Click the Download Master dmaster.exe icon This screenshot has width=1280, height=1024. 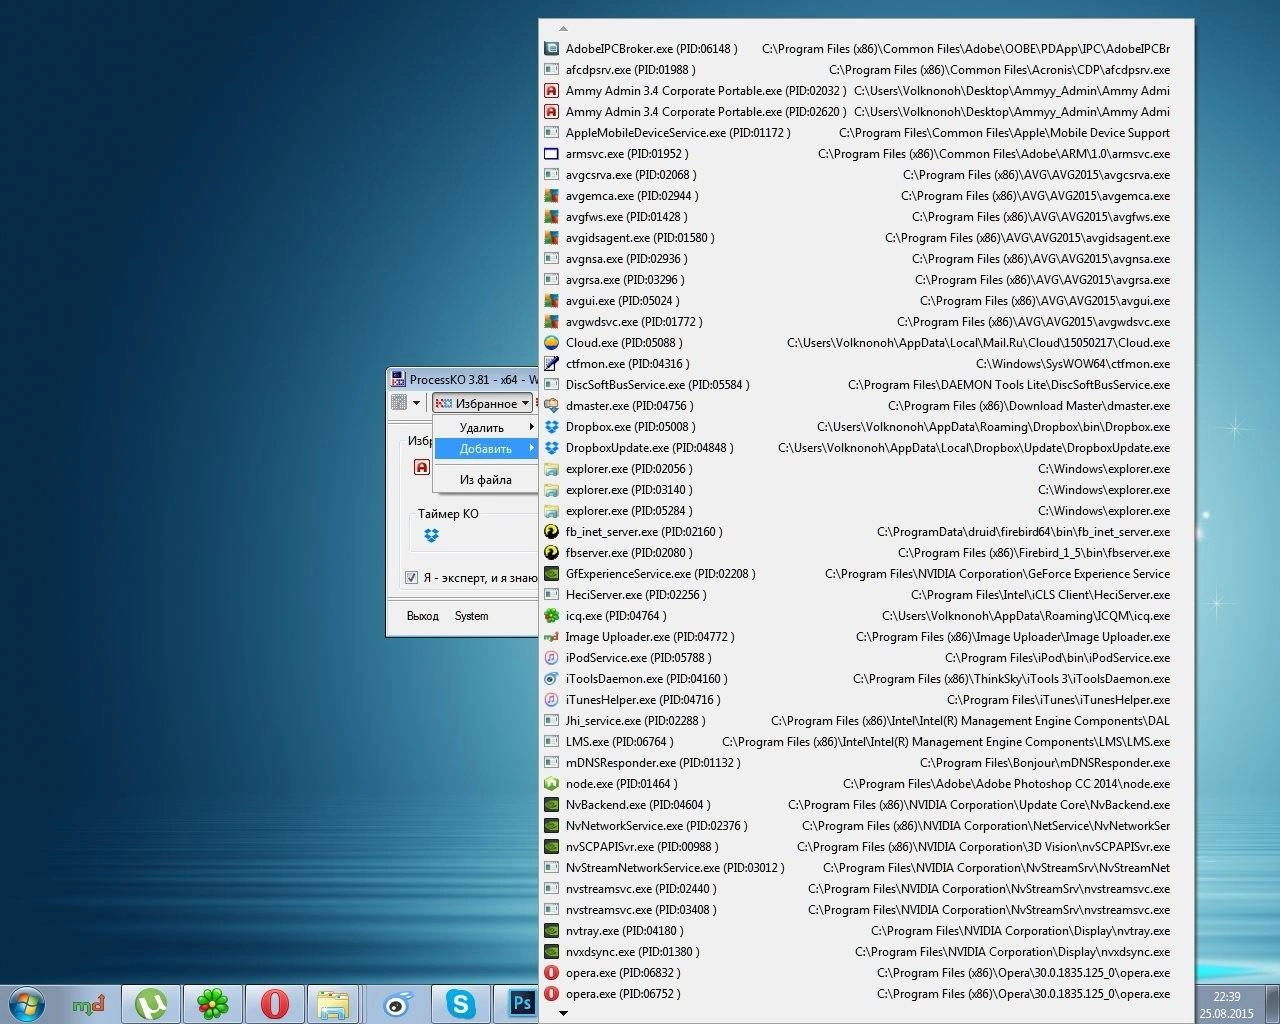click(x=551, y=405)
